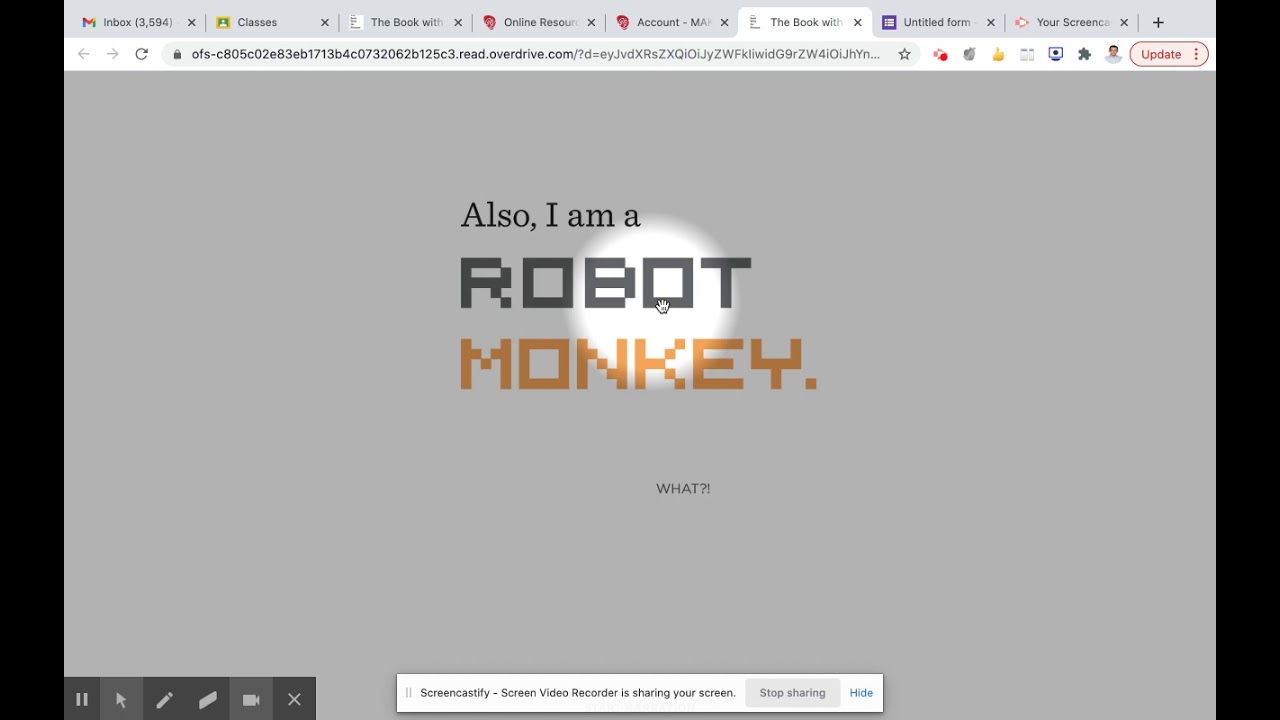Open the Chrome profile avatar
The height and width of the screenshot is (720, 1280).
[1113, 54]
